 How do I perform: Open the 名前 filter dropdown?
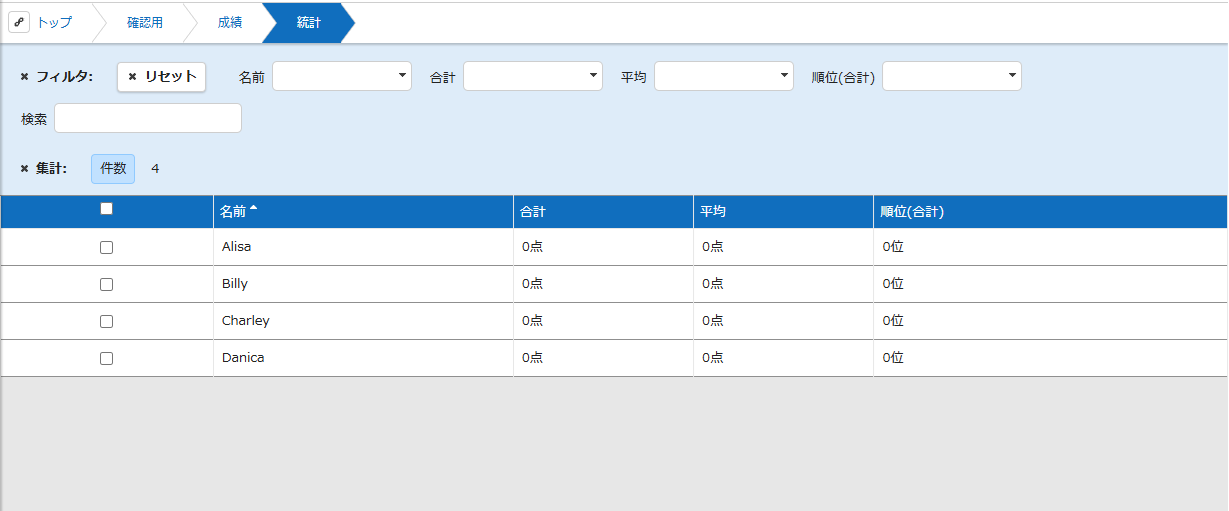(x=342, y=76)
